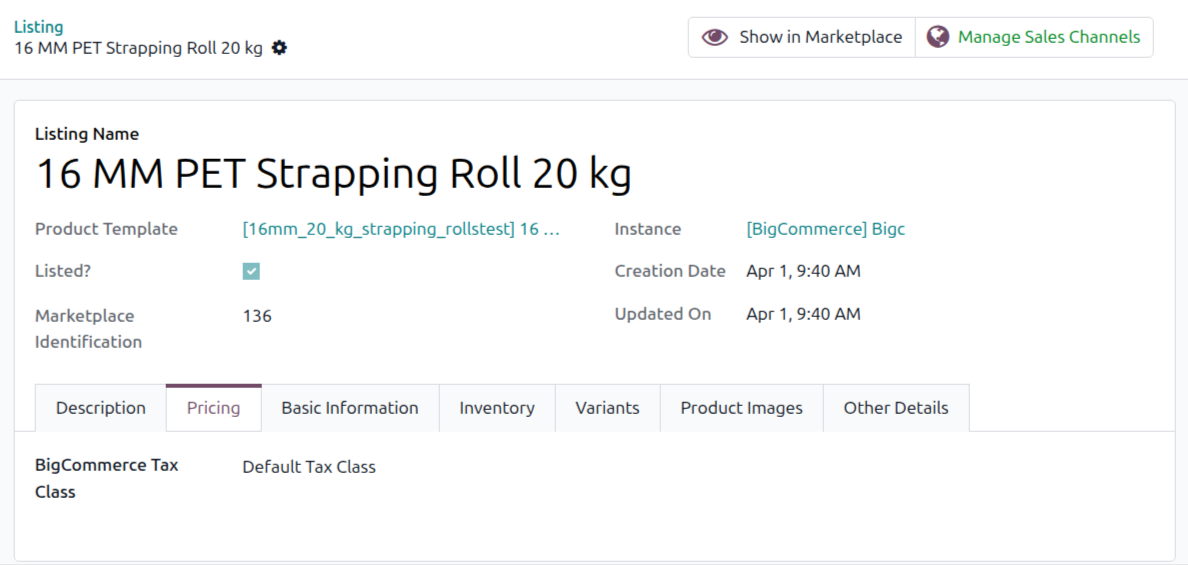Click the globe icon on Manage Sales Channels

[x=938, y=37]
